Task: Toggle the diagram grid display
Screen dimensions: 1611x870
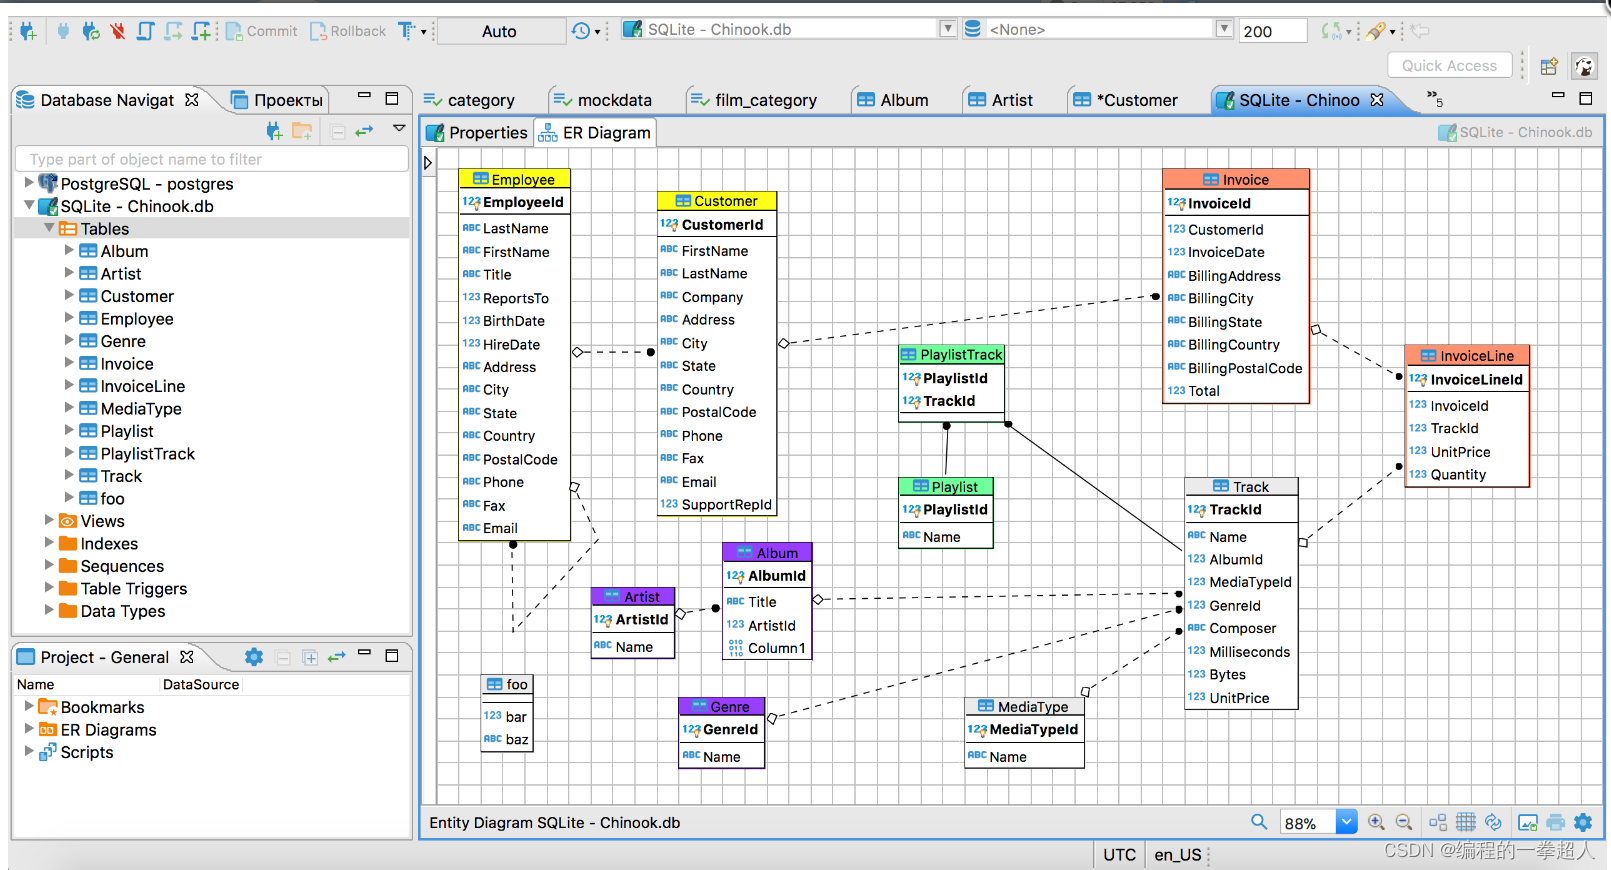Action: click(x=1465, y=822)
